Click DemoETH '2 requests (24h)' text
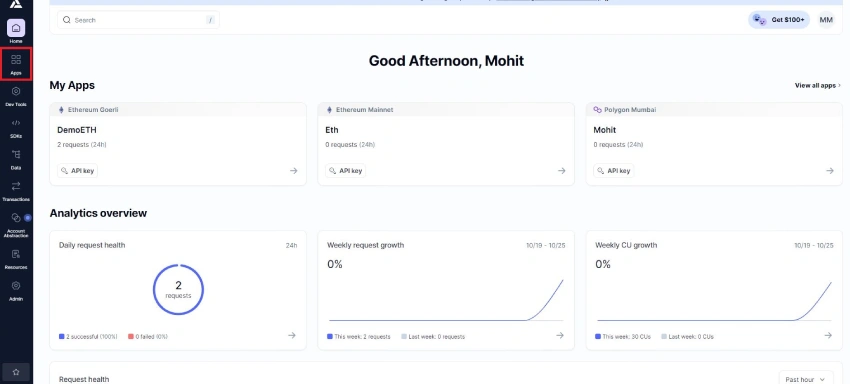This screenshot has width=850, height=384. [x=82, y=145]
